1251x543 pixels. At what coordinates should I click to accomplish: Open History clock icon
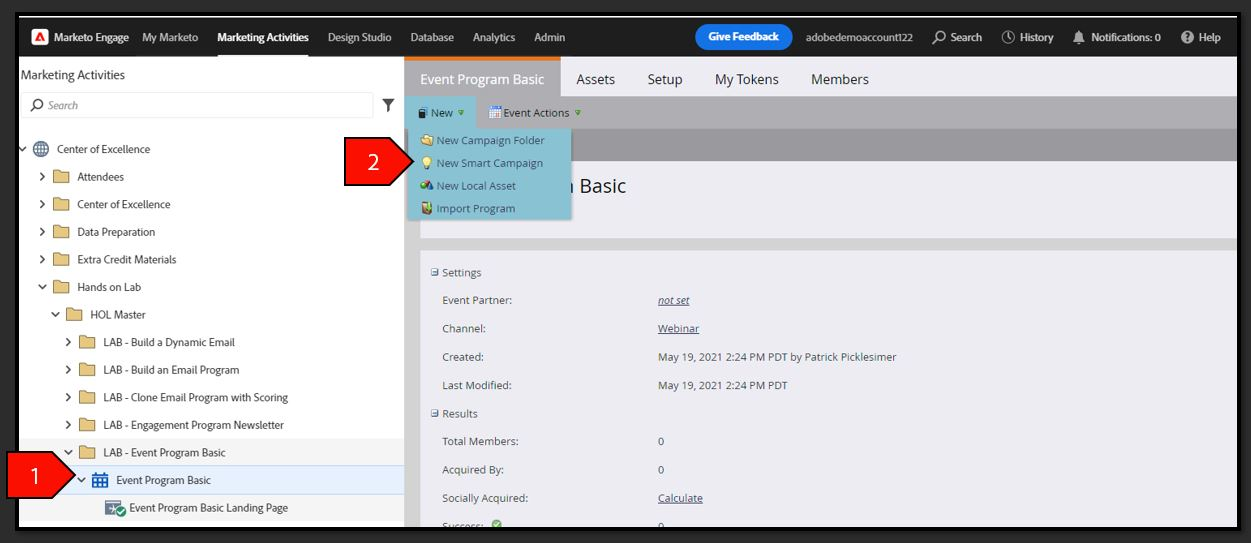(1009, 37)
